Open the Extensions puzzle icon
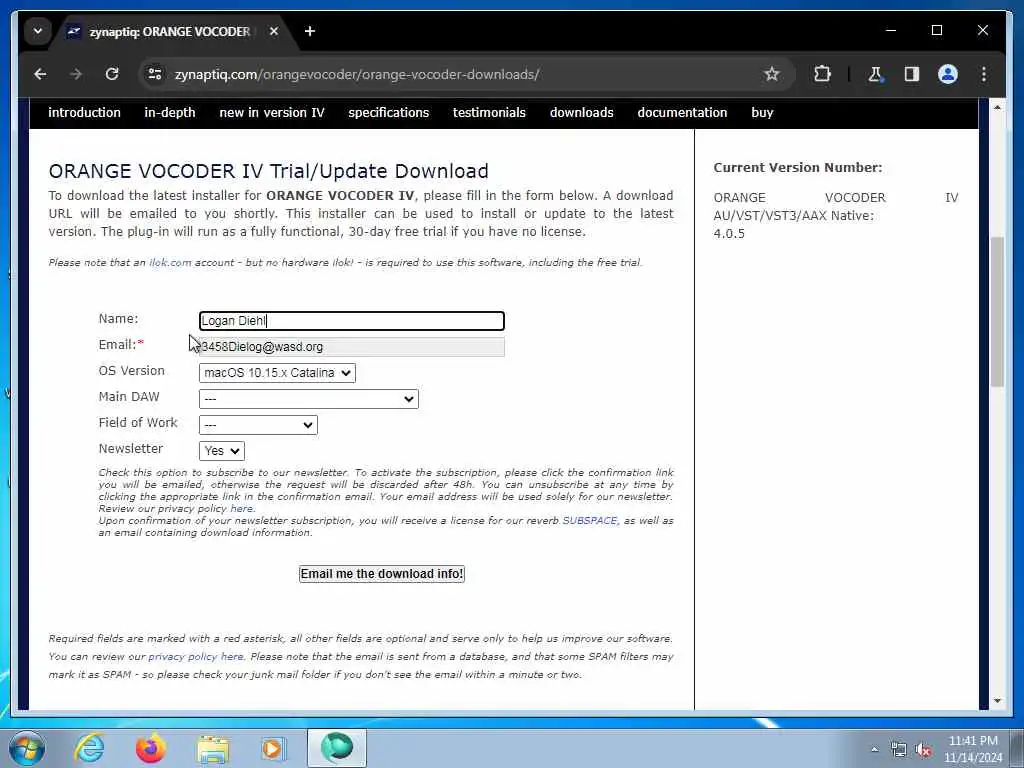This screenshot has width=1024, height=768. click(822, 74)
